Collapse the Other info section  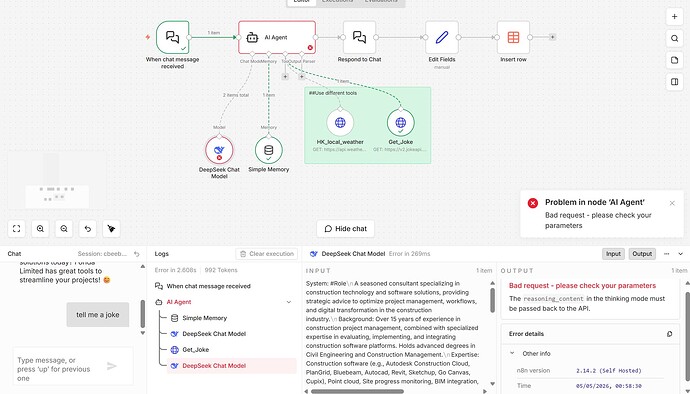tap(512, 353)
